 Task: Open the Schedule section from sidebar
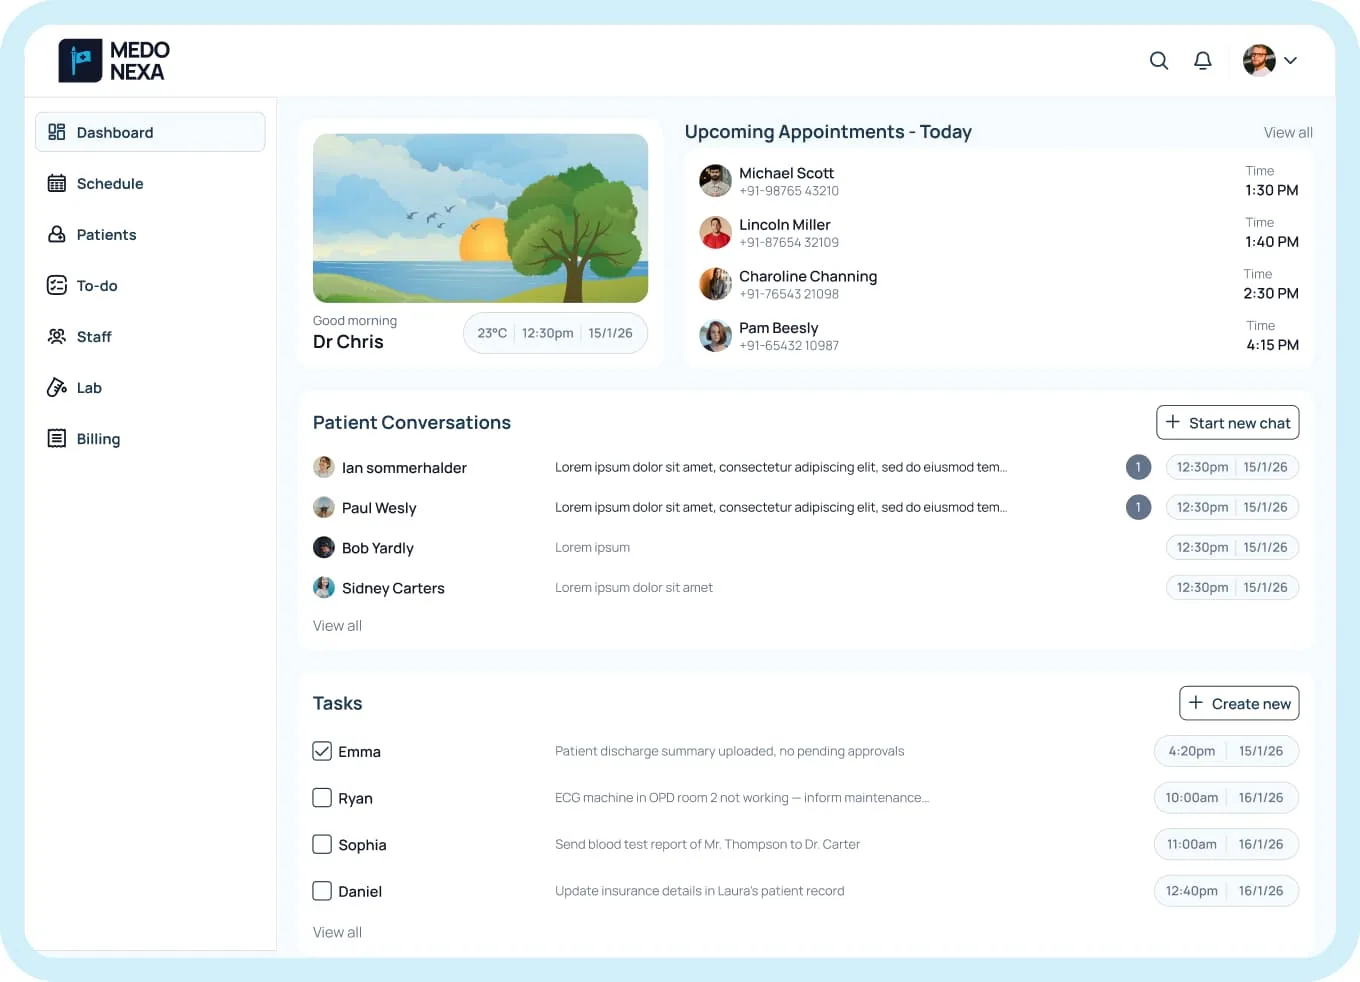click(x=109, y=183)
